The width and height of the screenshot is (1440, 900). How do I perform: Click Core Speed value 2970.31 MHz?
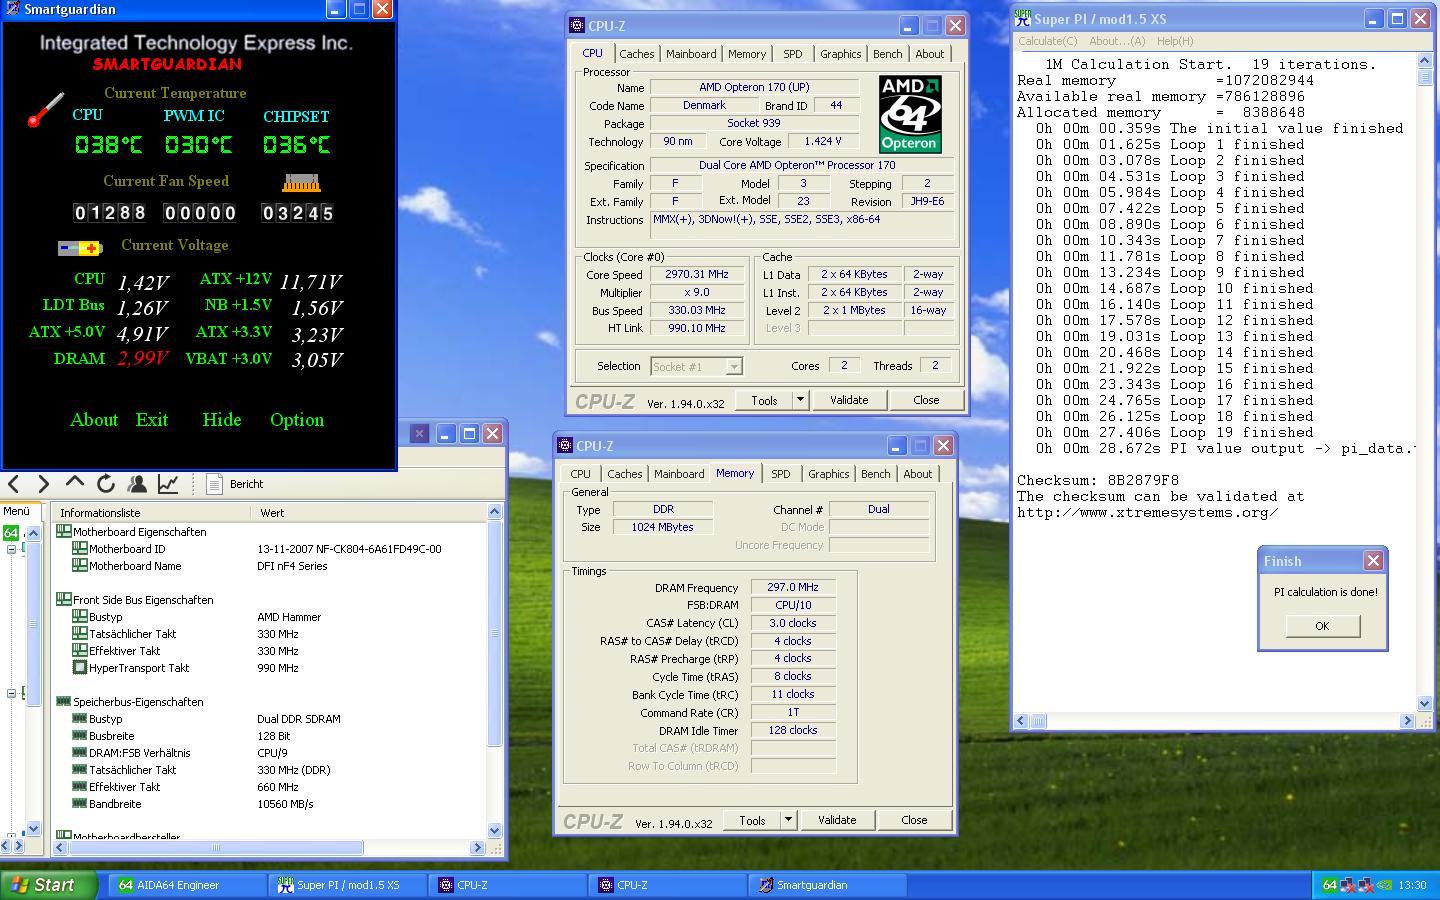click(x=697, y=274)
